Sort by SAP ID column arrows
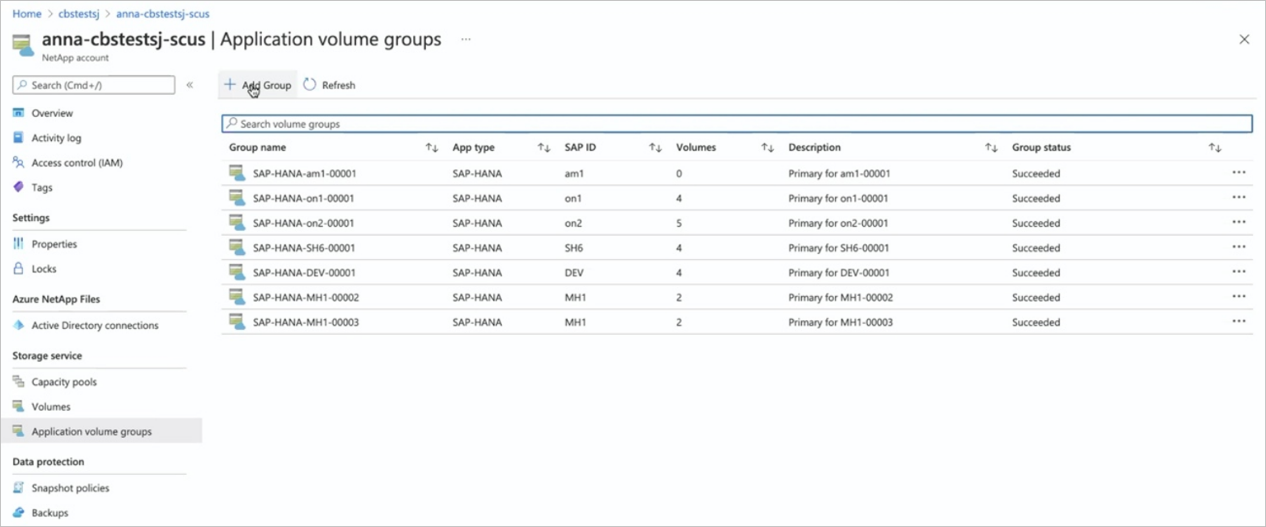 pos(656,148)
